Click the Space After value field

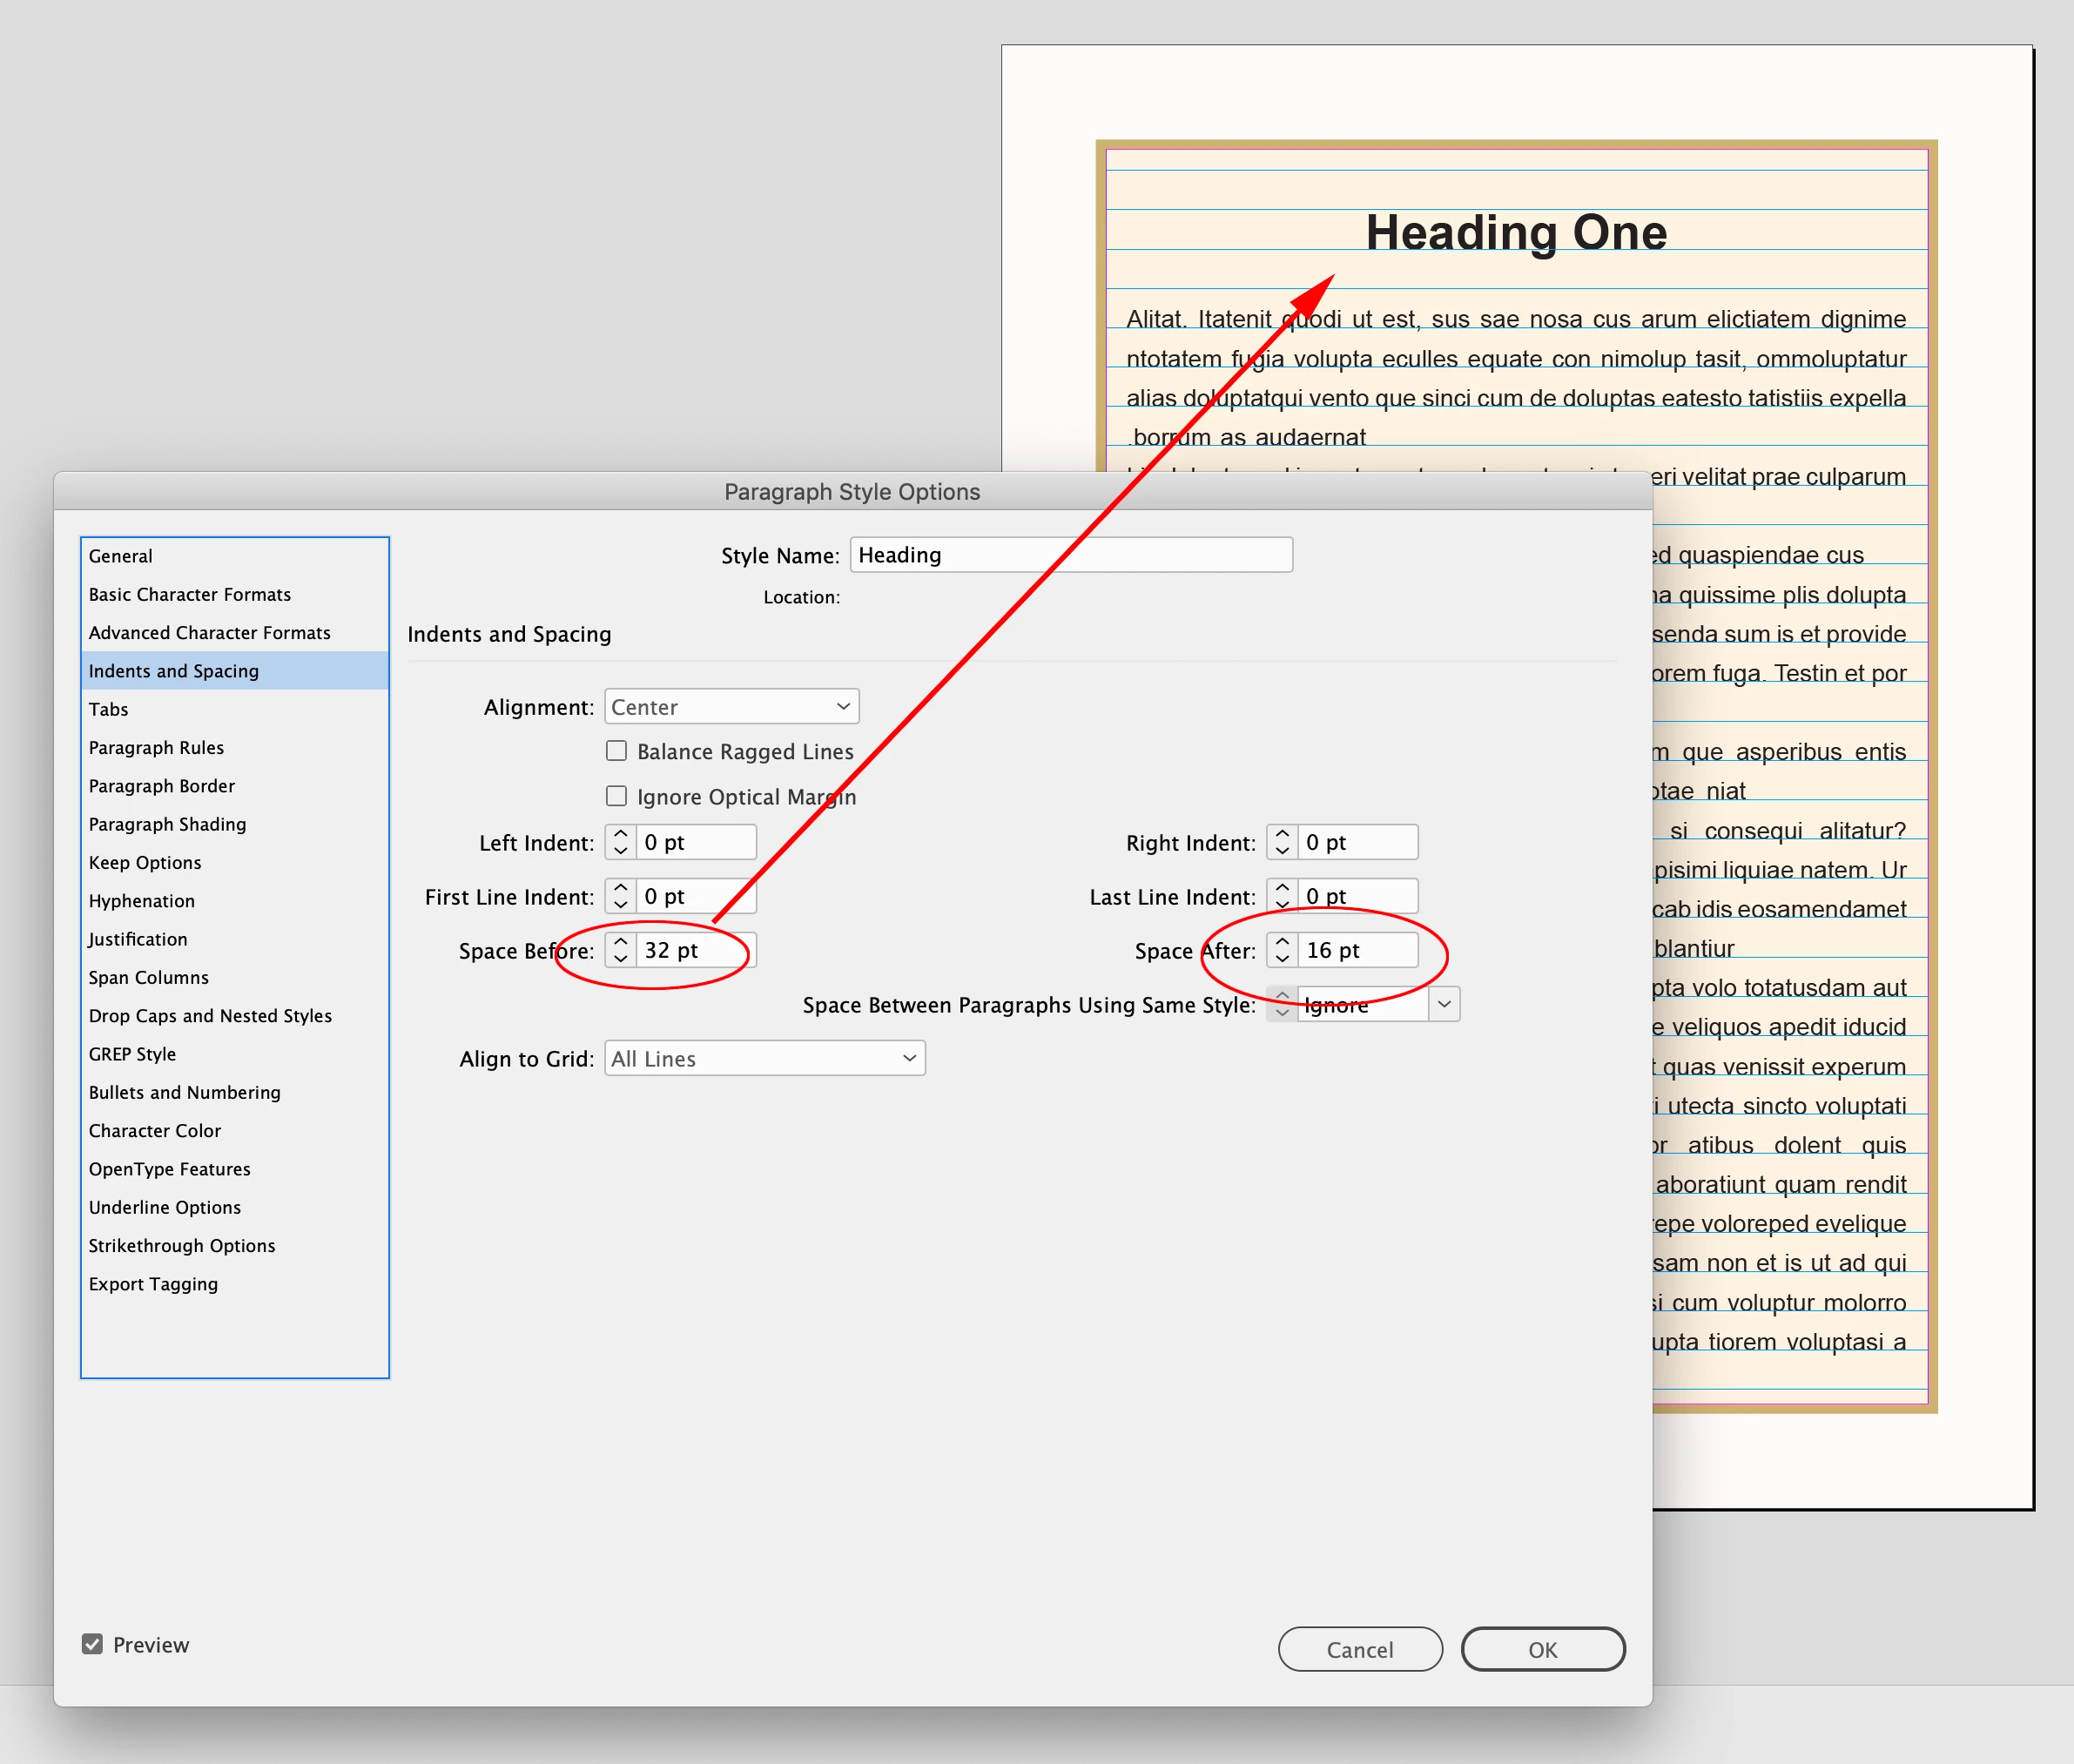coord(1356,950)
